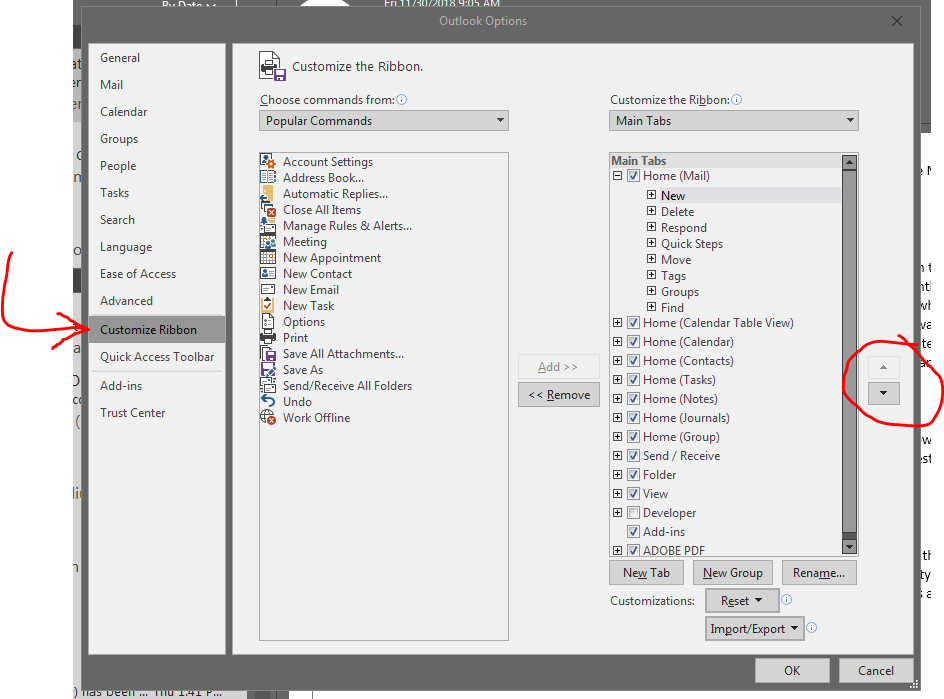The image size is (944, 699).
Task: Click the Undo arrow icon
Action: tap(268, 401)
